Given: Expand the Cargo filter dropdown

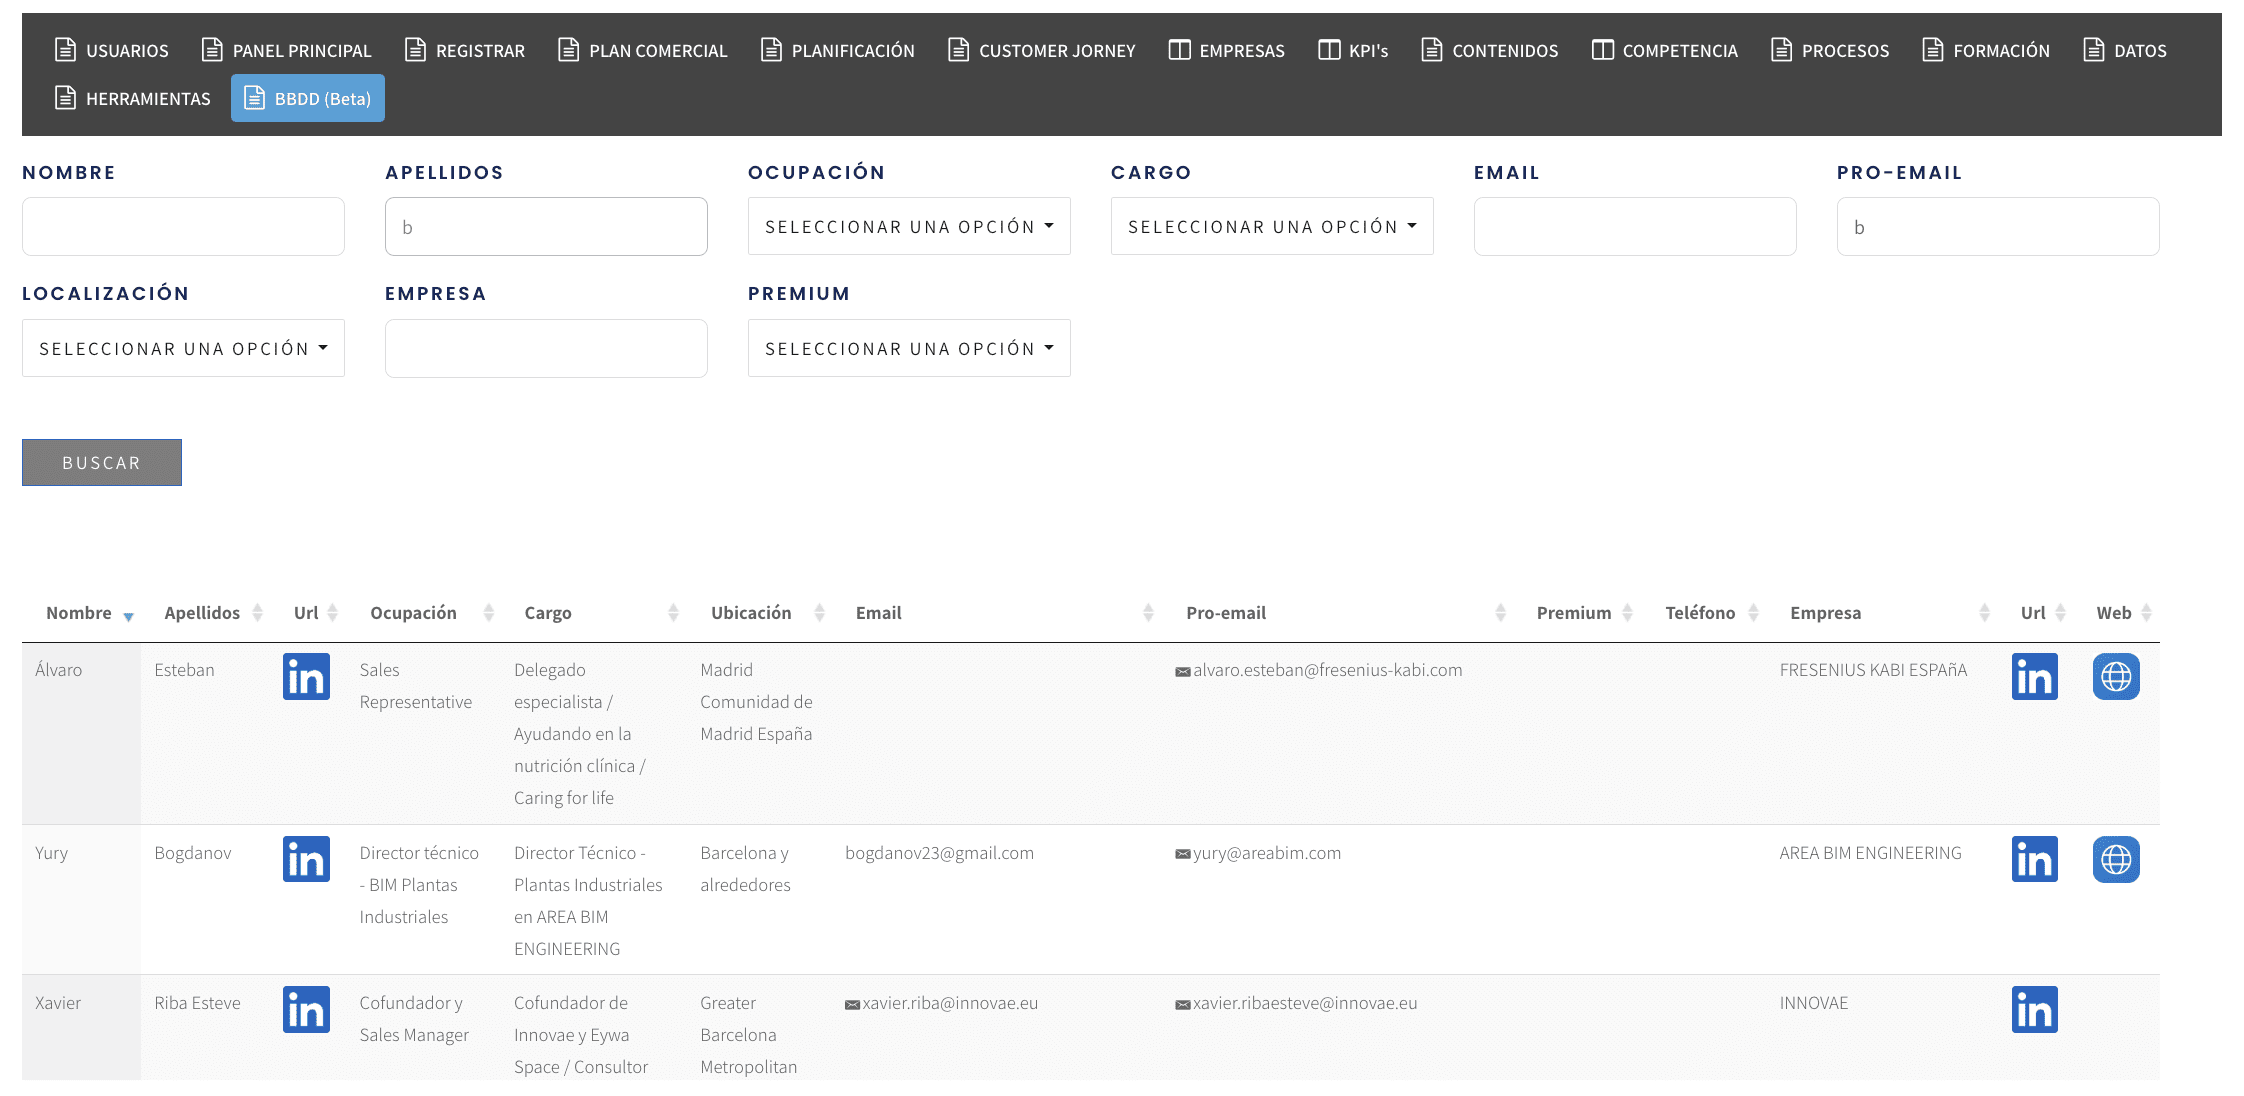Looking at the screenshot, I should pos(1272,227).
